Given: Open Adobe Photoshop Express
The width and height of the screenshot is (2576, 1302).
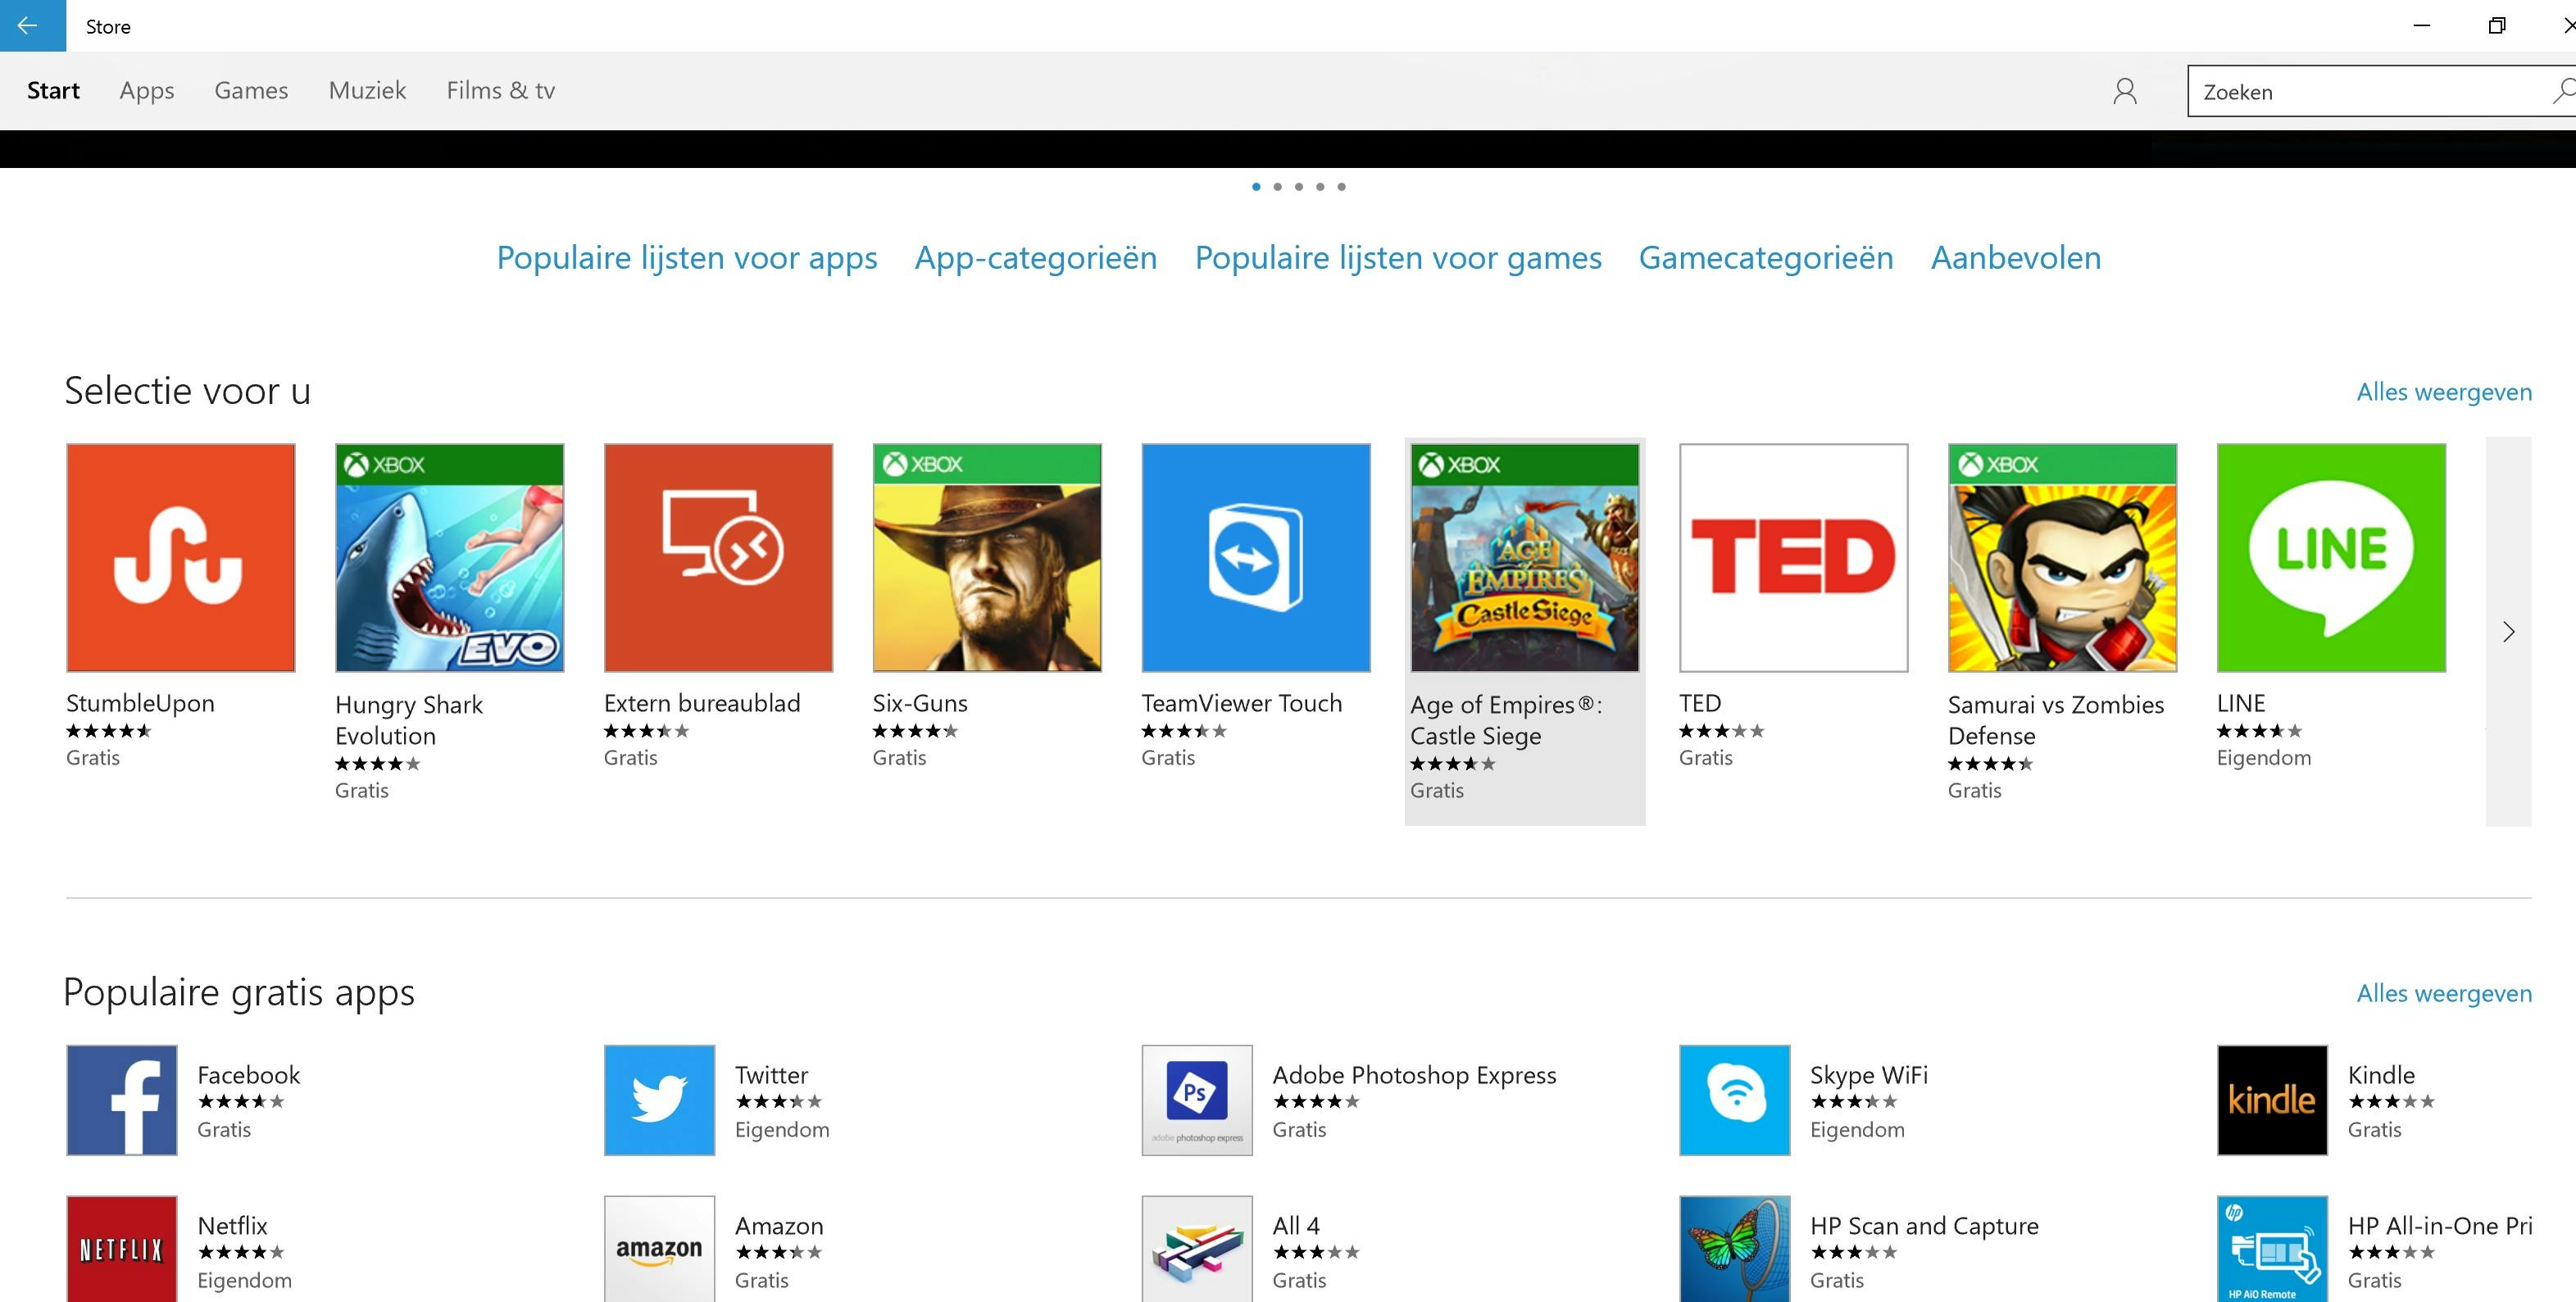Looking at the screenshot, I should (x=1196, y=1100).
